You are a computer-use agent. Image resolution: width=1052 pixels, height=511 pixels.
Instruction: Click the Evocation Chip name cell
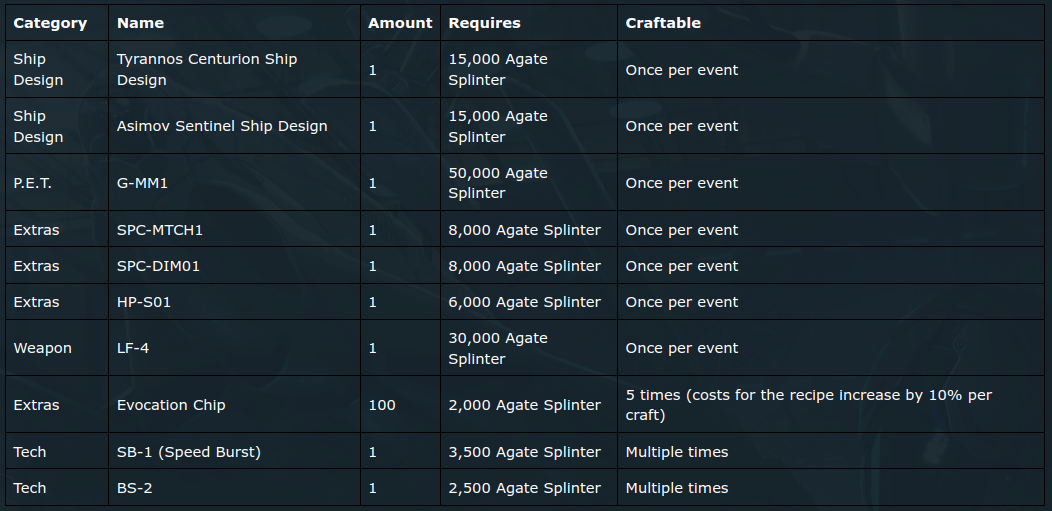(234, 404)
